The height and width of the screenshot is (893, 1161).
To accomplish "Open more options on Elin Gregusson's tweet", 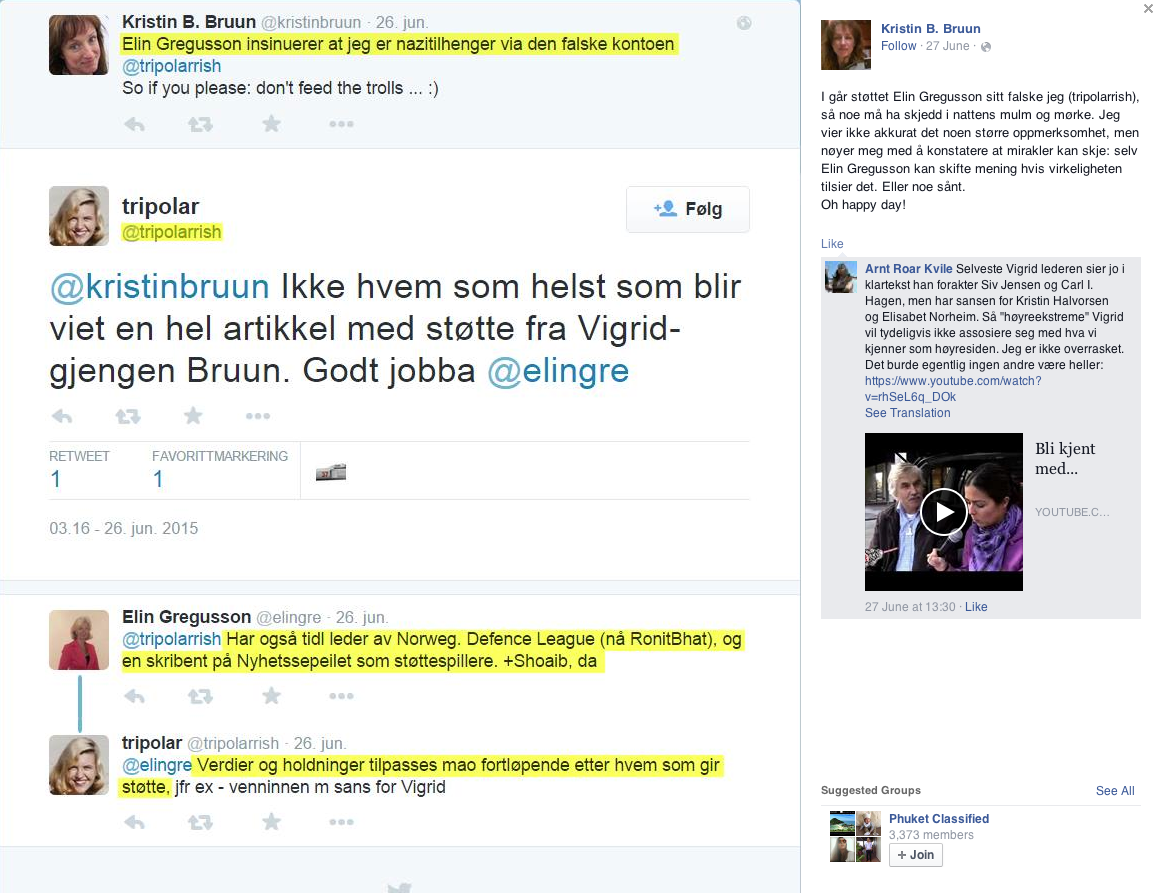I will (341, 695).
